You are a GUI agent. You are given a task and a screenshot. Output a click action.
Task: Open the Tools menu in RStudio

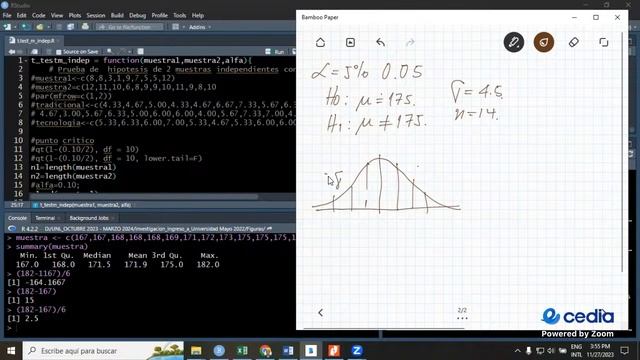(180, 16)
